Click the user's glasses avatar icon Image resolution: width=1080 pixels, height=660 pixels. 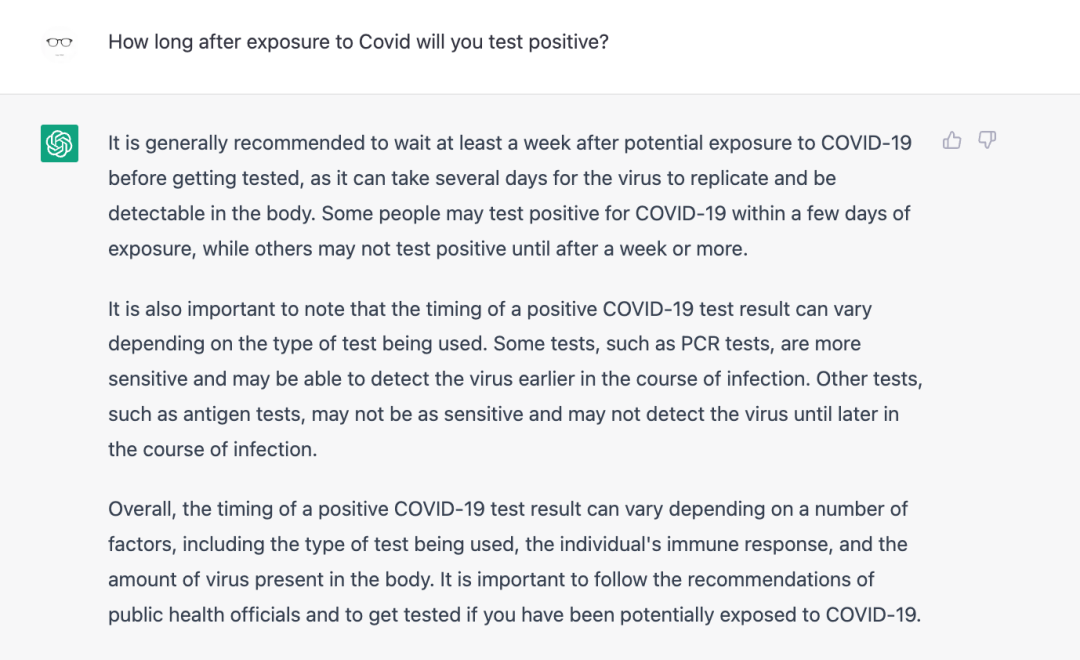(60, 43)
